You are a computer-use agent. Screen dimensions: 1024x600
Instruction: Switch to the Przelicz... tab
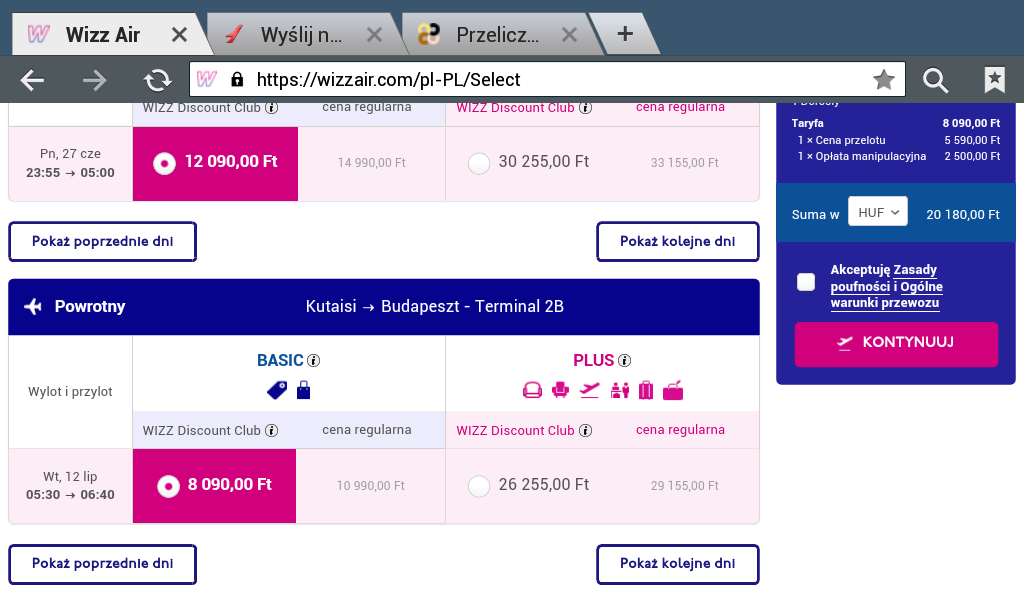(499, 34)
